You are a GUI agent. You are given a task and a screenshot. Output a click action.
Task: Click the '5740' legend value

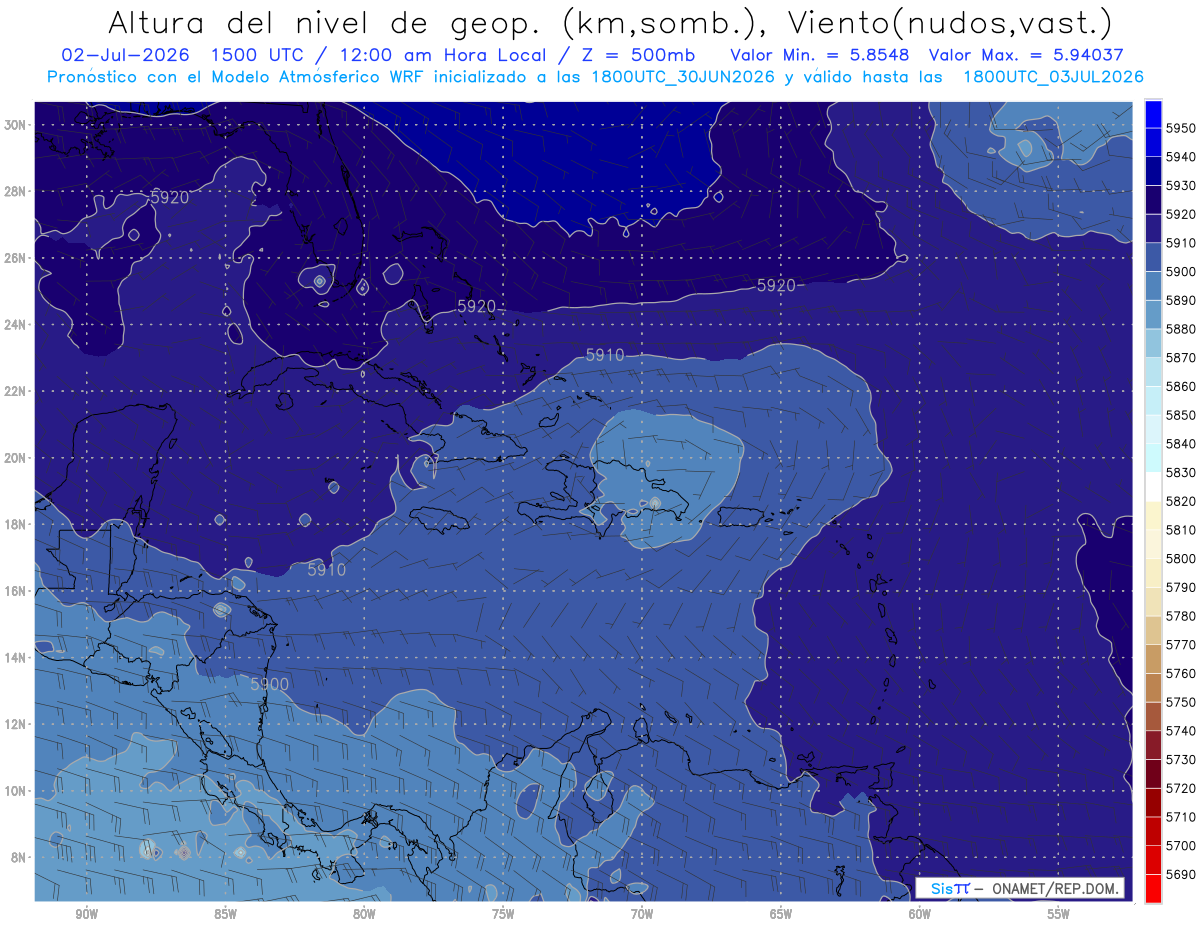pos(1180,731)
